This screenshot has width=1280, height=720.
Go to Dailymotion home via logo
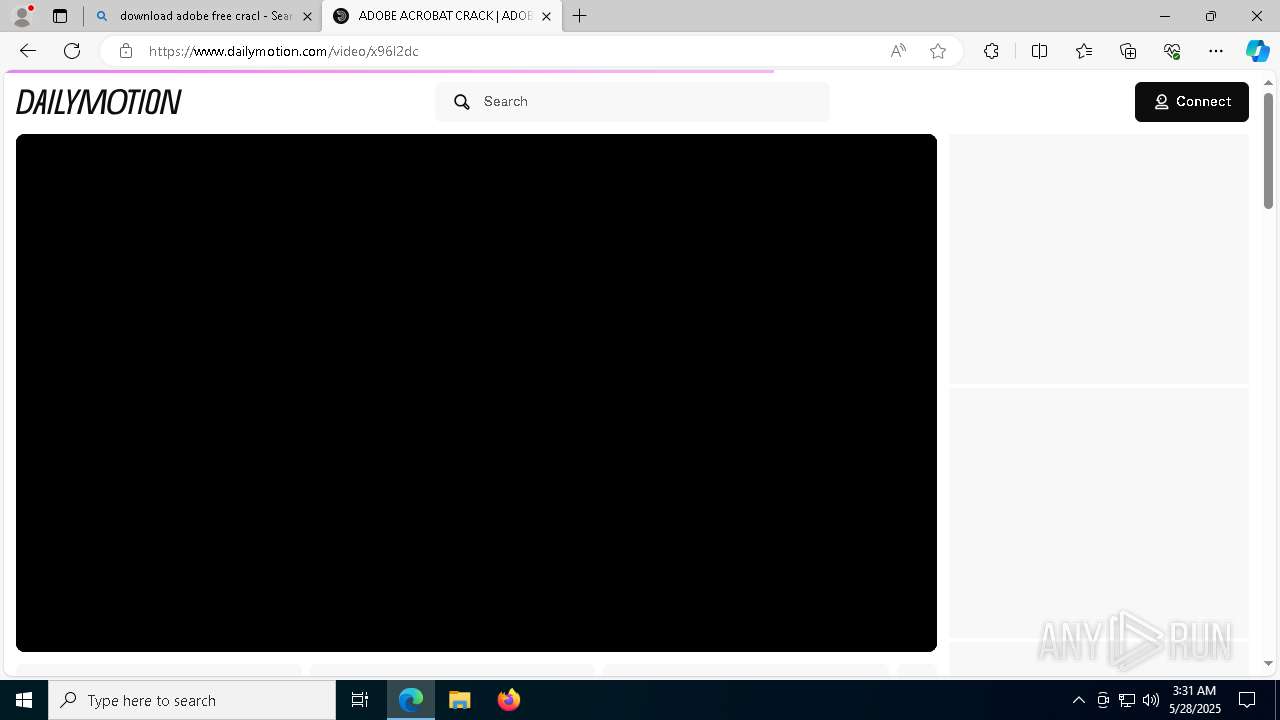(98, 102)
